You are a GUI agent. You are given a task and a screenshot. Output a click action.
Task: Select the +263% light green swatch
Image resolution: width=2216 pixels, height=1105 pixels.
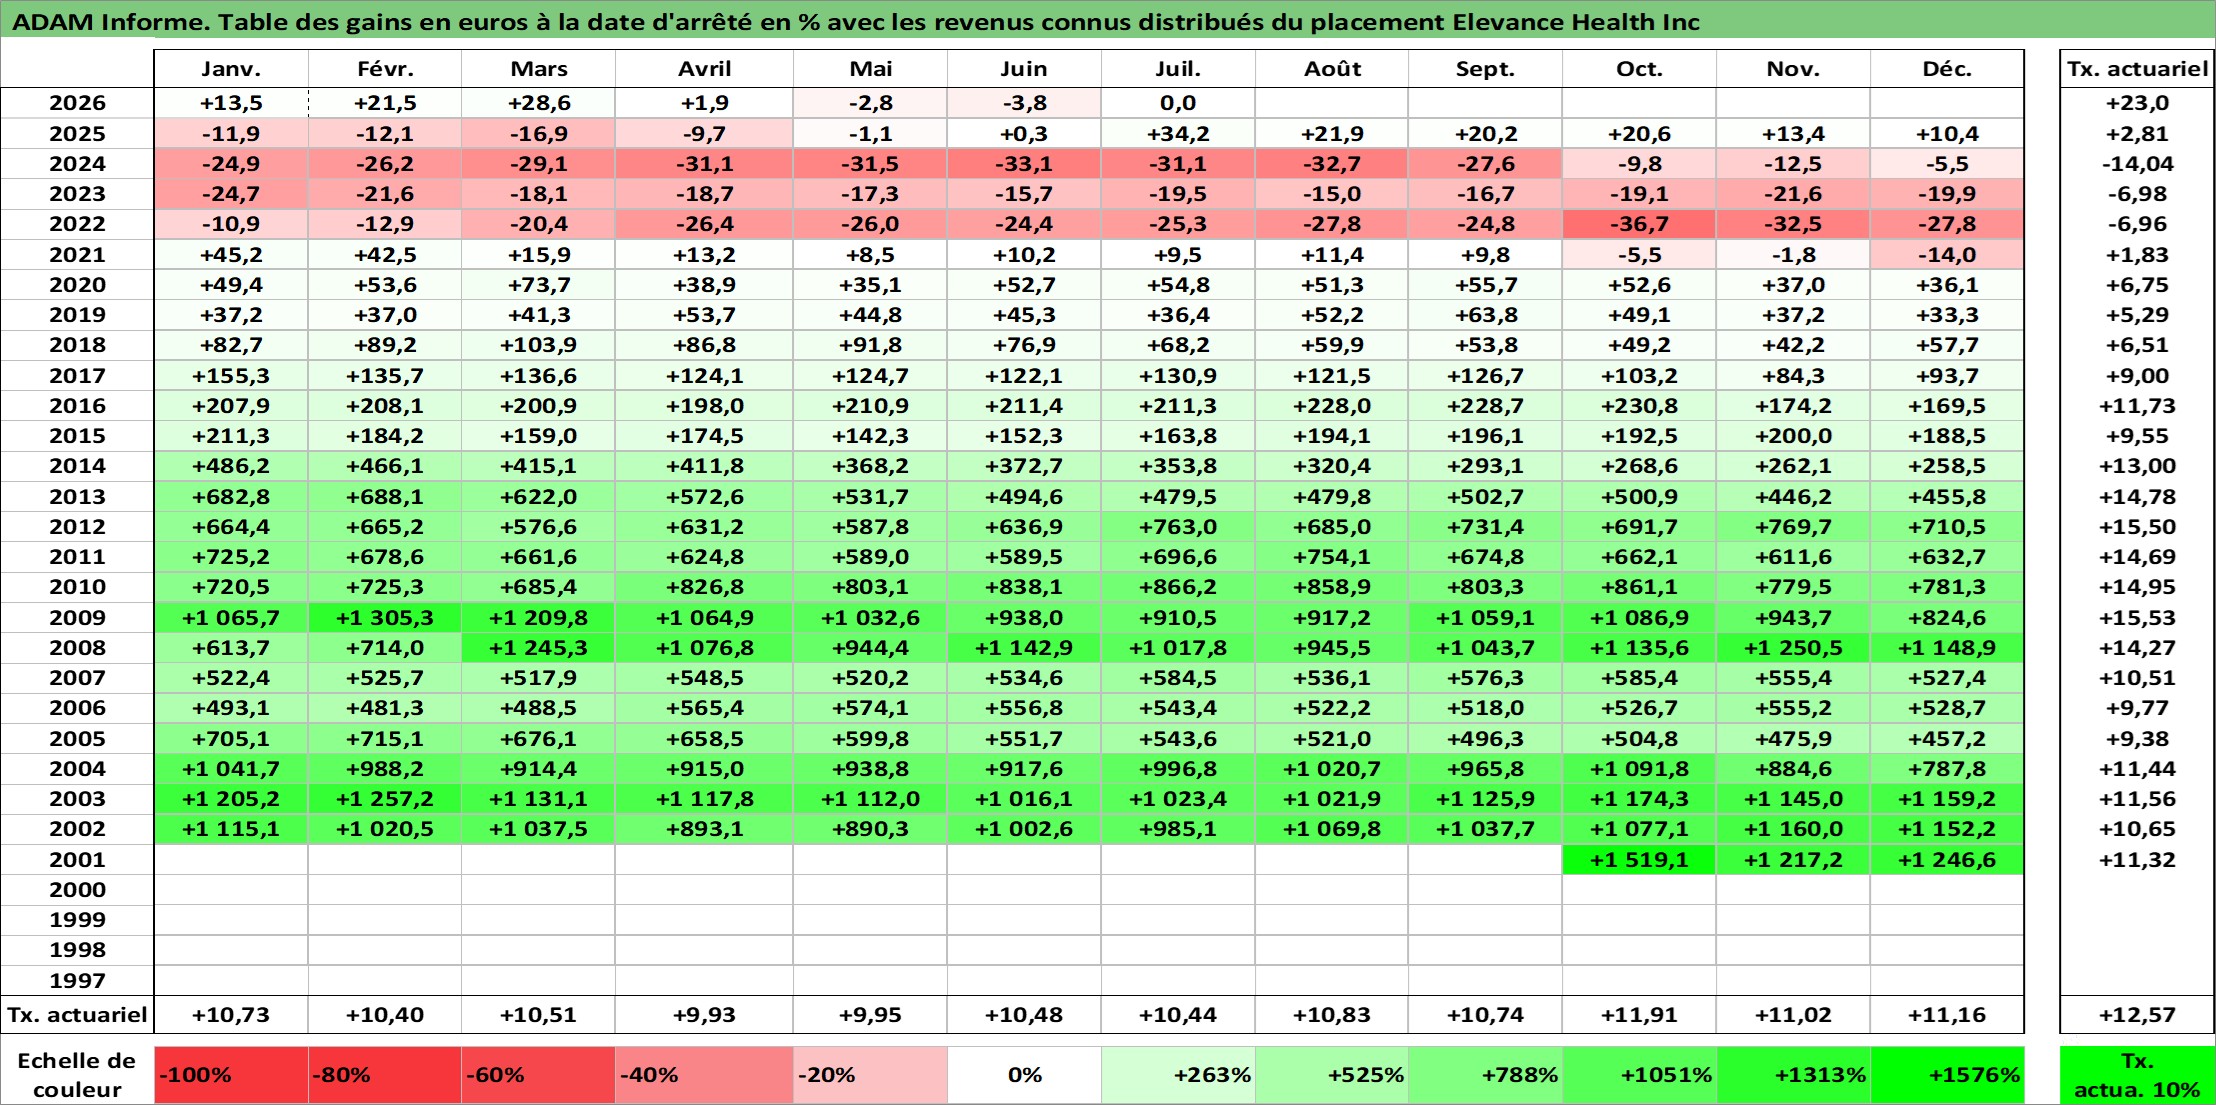tap(1178, 1075)
